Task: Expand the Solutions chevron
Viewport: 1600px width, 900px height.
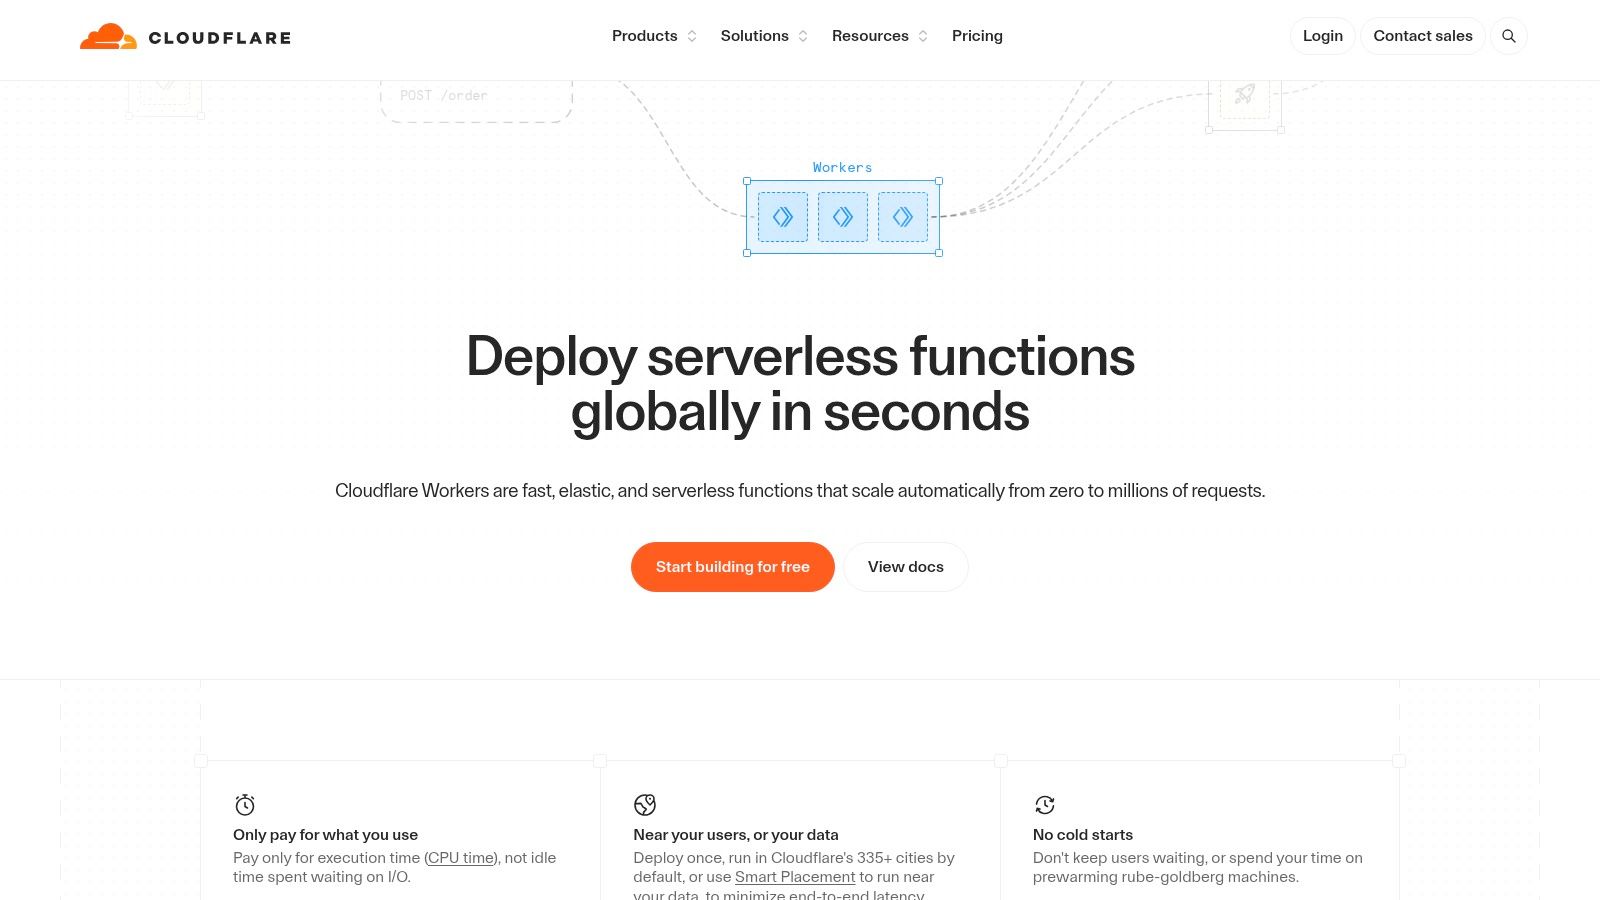Action: 803,36
